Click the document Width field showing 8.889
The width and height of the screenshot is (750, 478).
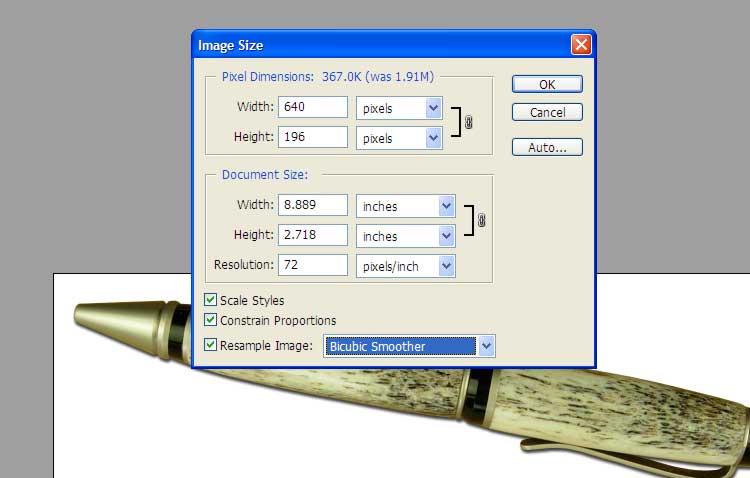[x=313, y=205]
